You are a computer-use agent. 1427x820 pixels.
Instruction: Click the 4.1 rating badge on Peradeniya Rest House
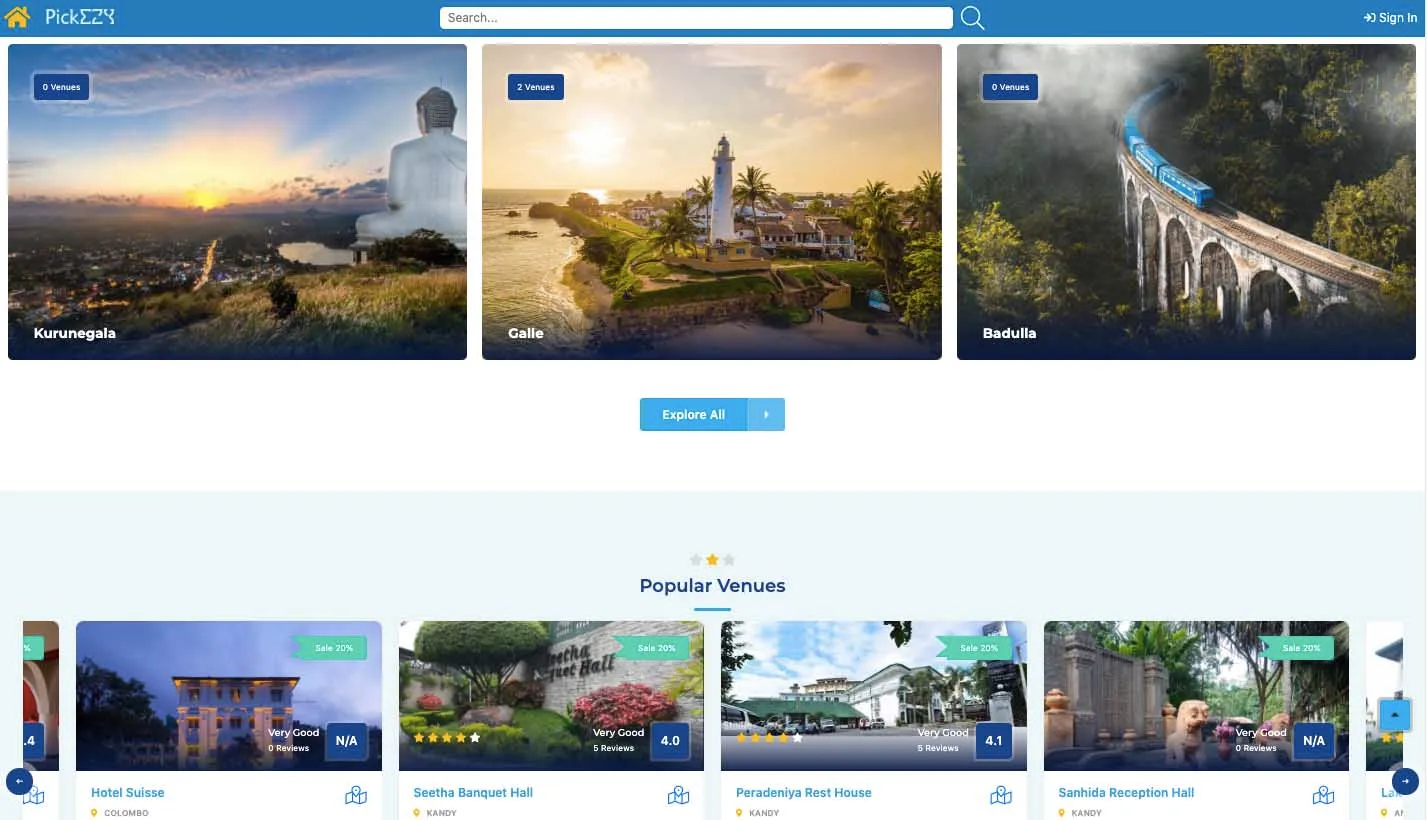click(993, 741)
